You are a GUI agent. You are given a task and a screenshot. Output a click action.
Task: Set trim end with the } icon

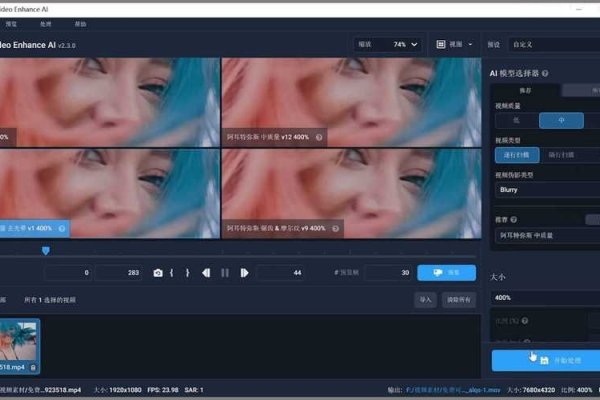[x=188, y=273]
